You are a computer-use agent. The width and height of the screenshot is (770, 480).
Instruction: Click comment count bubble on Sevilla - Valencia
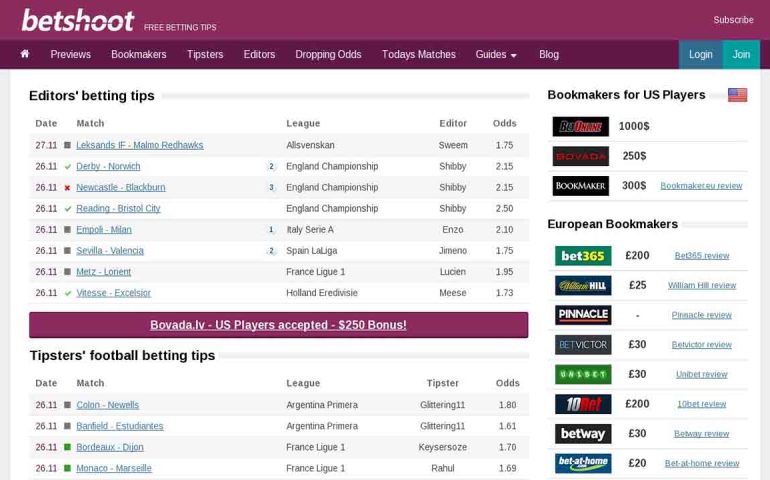(271, 251)
